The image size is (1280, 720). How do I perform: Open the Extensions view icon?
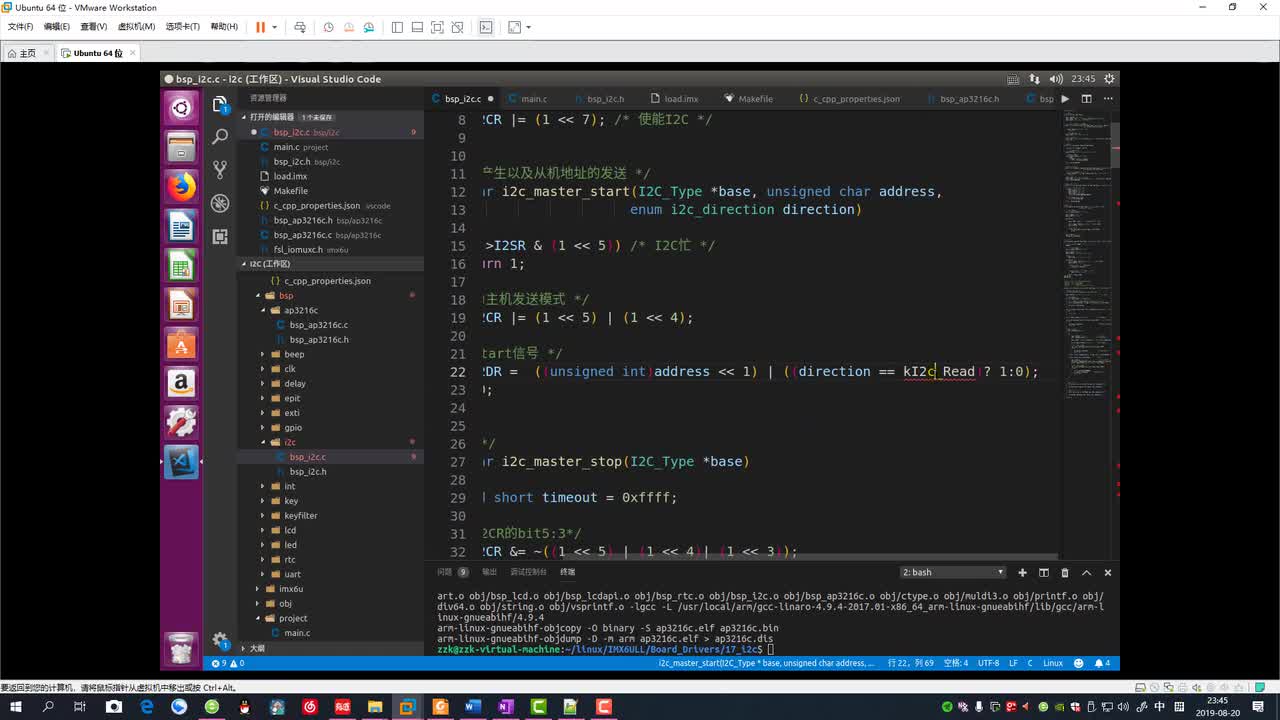[x=220, y=236]
